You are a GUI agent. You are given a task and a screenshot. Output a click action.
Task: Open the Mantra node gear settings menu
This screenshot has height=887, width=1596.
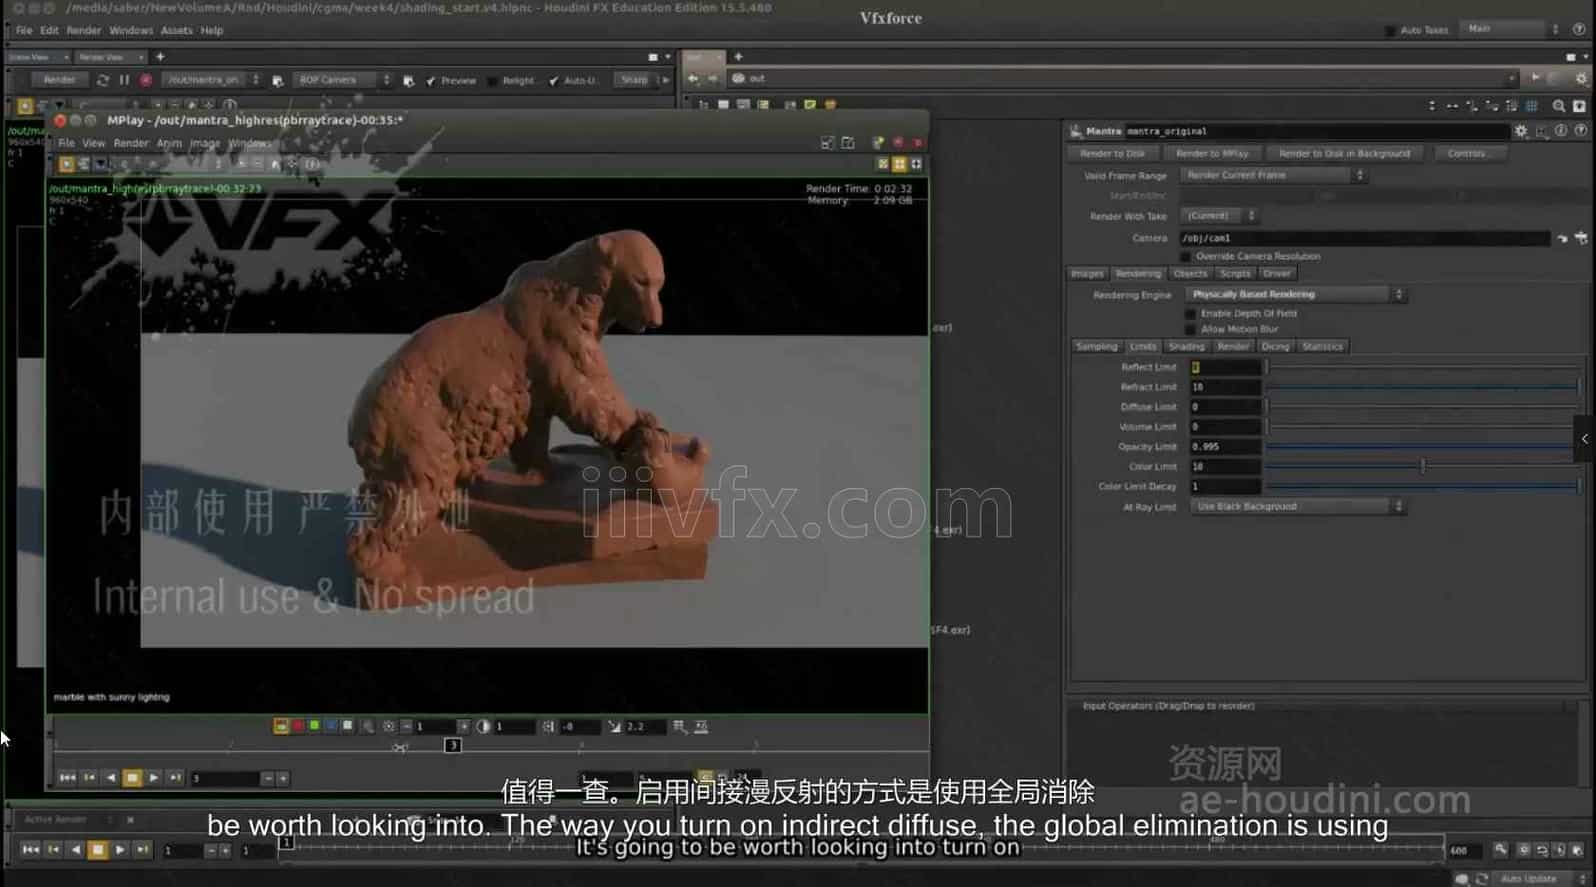click(1521, 131)
